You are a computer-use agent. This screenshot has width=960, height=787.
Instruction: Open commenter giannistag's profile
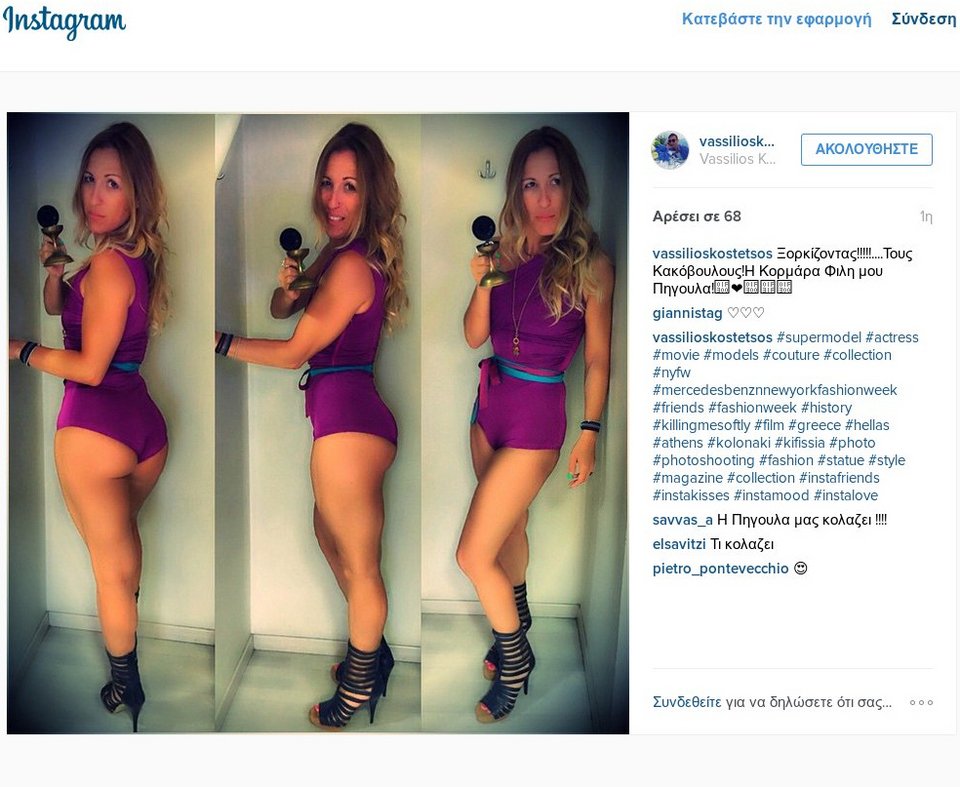688,313
